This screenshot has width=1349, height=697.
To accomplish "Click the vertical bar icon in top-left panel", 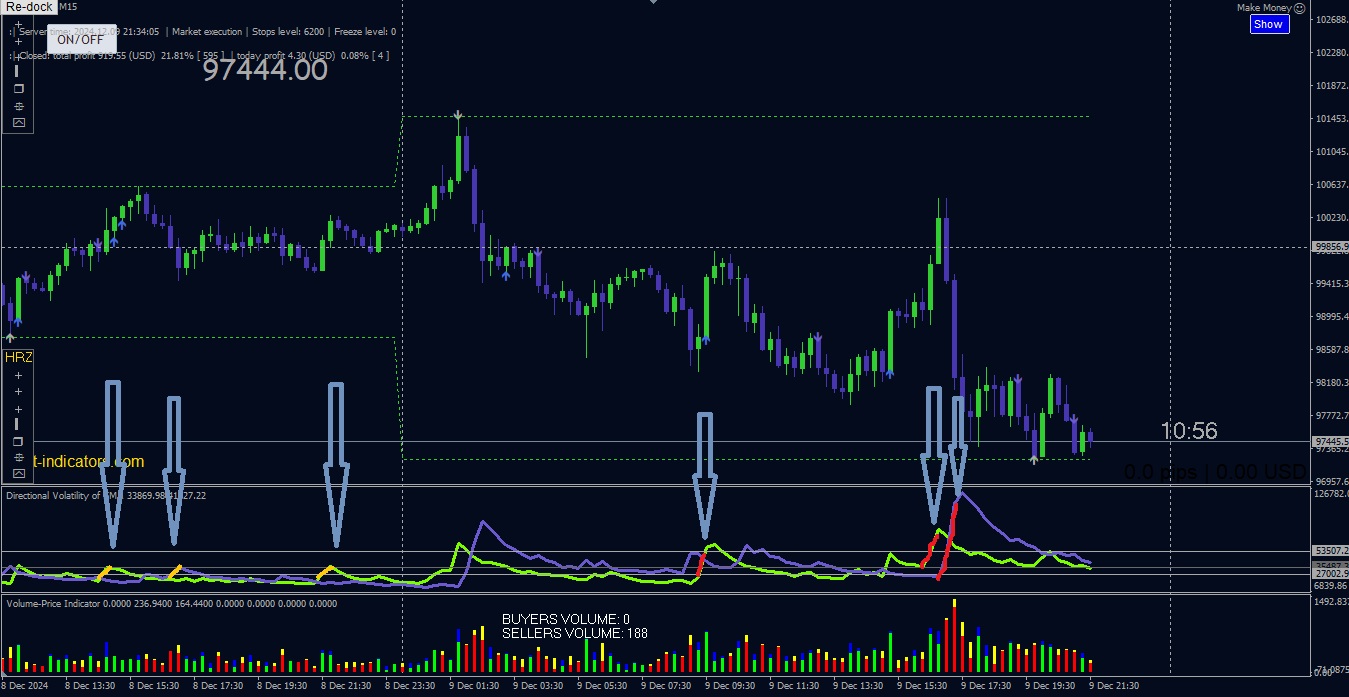I will click(x=18, y=71).
